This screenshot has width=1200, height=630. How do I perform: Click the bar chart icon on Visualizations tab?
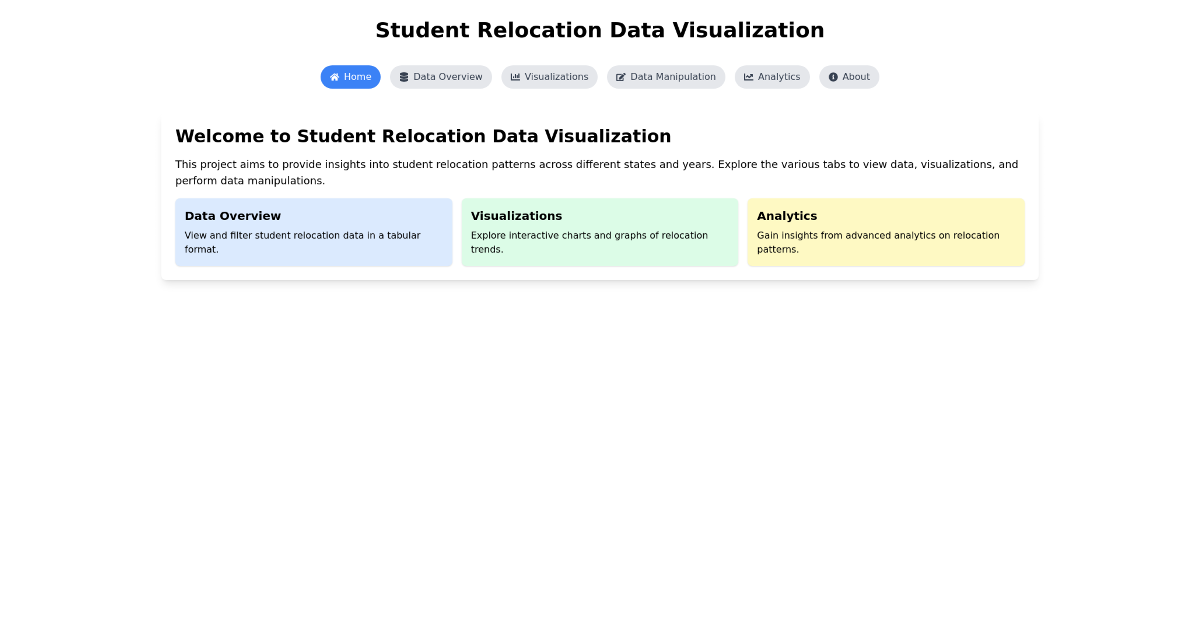(x=514, y=77)
